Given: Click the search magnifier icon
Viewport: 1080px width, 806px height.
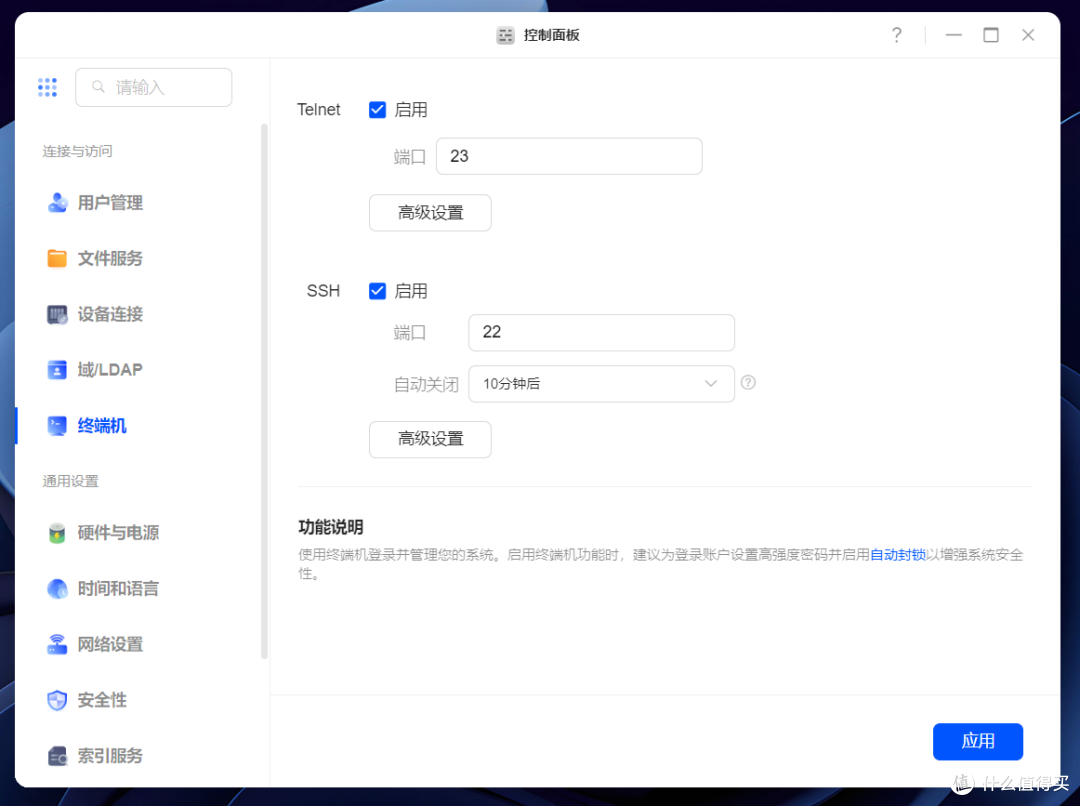Looking at the screenshot, I should [98, 87].
